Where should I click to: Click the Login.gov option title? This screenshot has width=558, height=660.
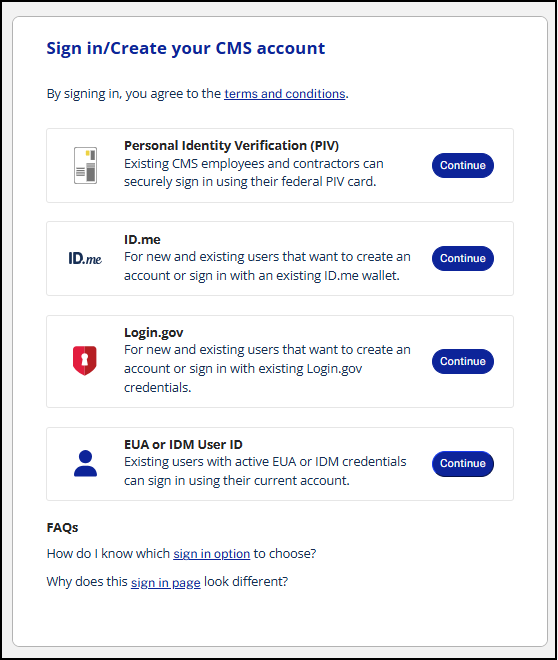click(154, 333)
